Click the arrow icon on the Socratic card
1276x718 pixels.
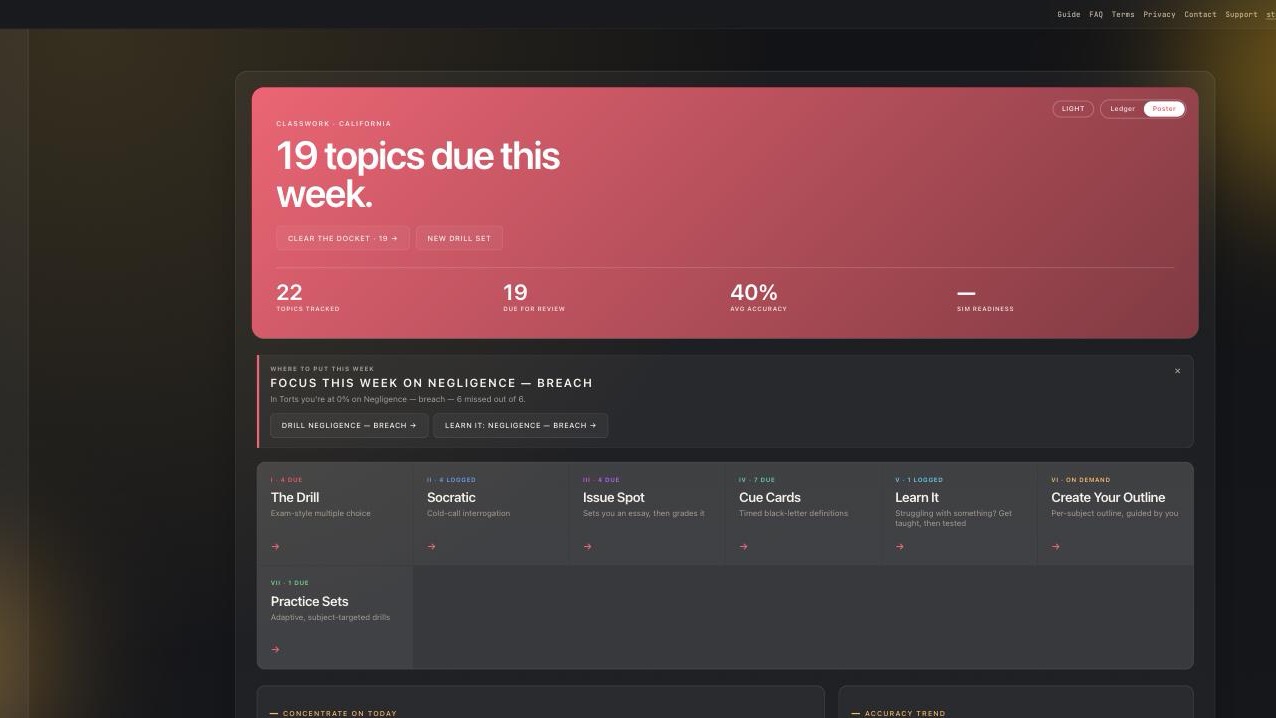coord(431,547)
